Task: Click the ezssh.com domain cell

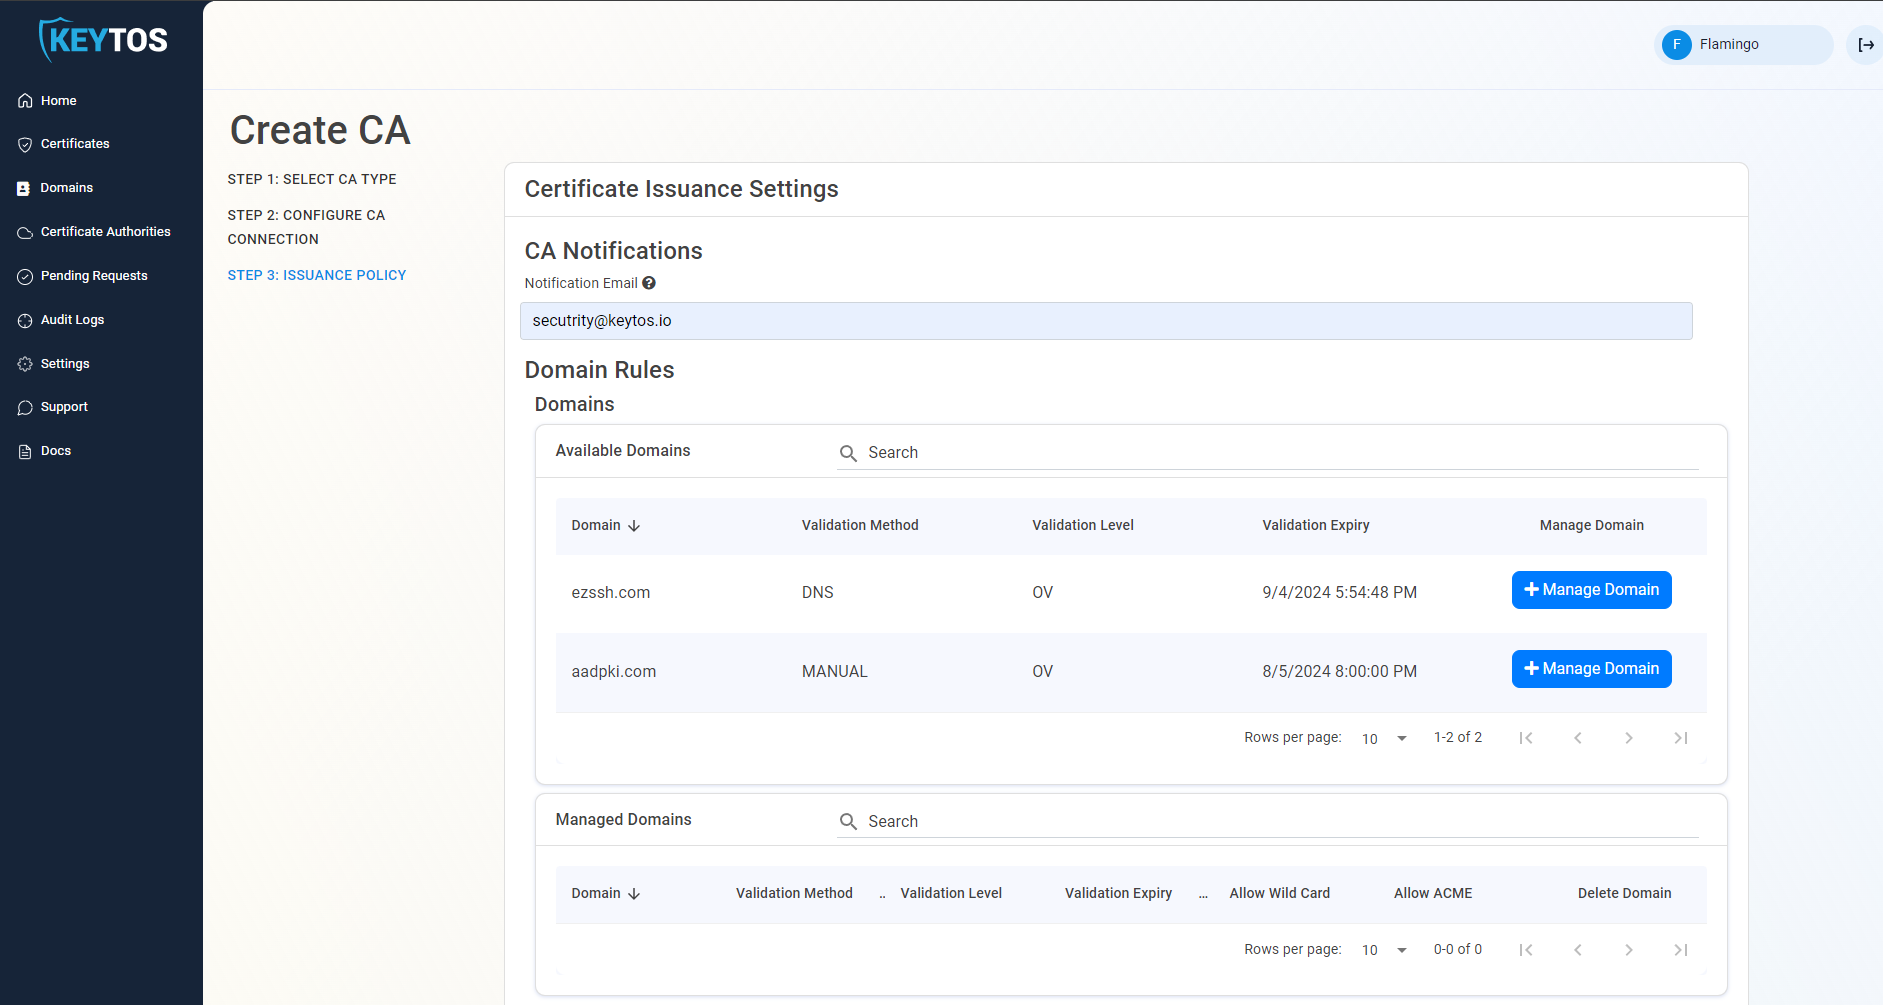Action: [x=611, y=593]
